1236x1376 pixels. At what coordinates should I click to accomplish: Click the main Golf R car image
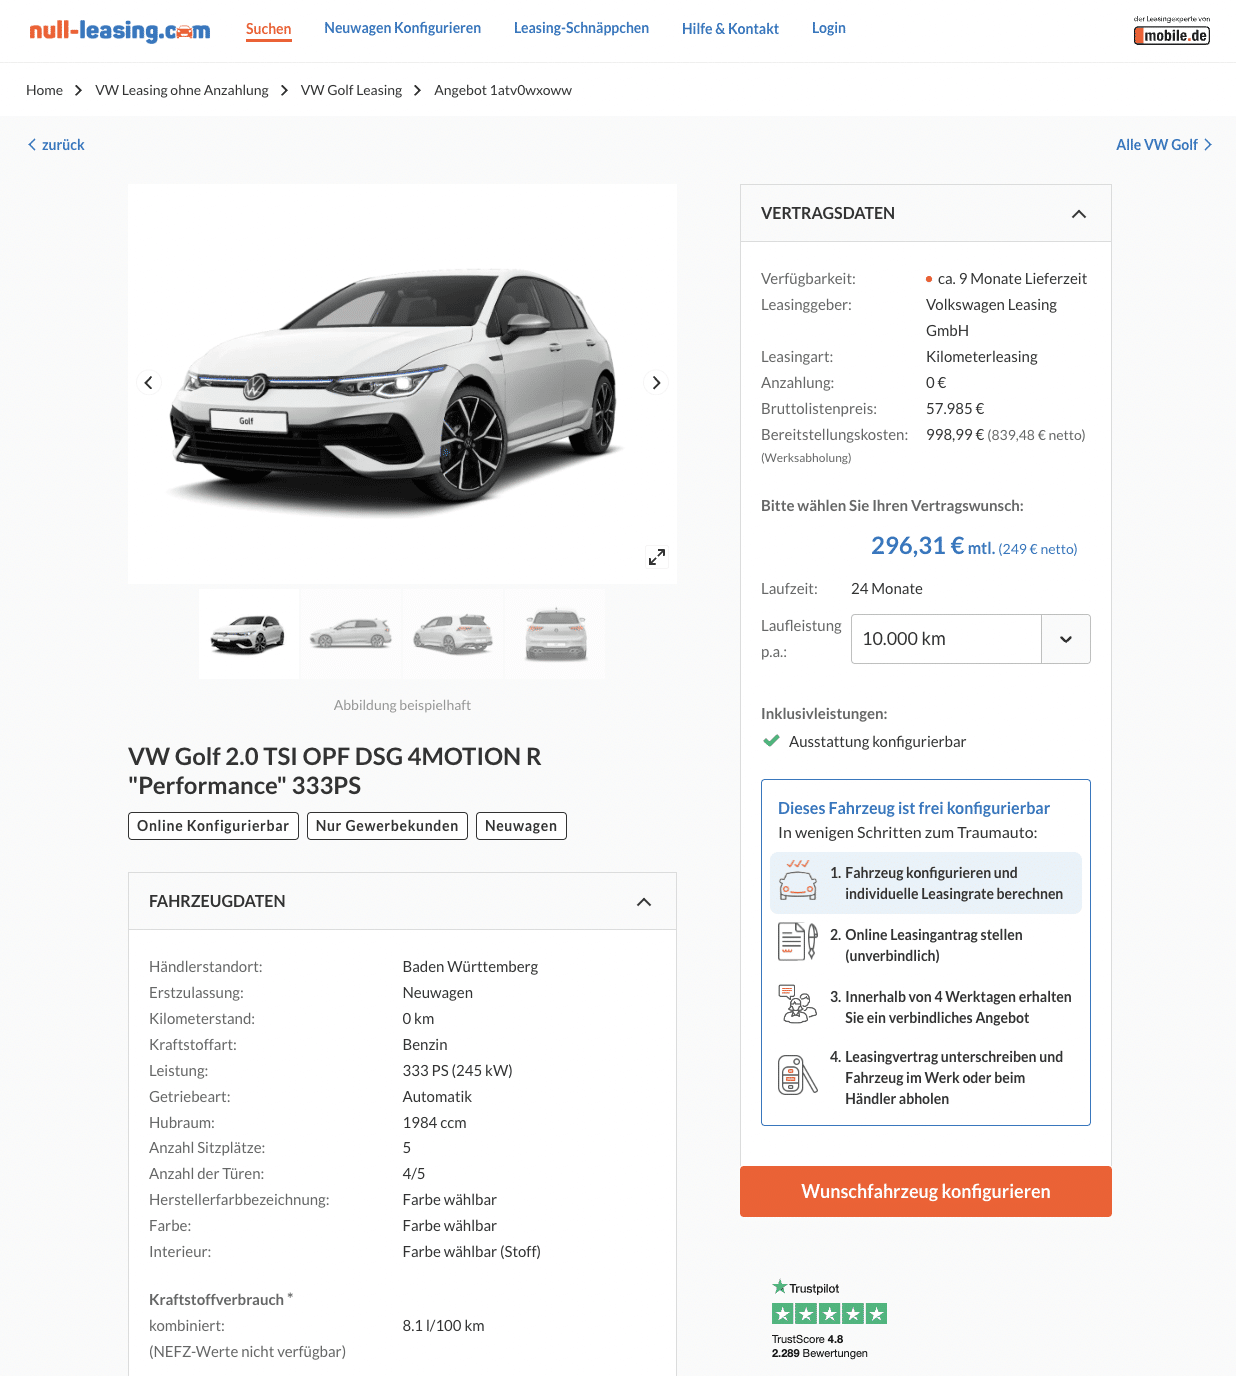click(402, 384)
